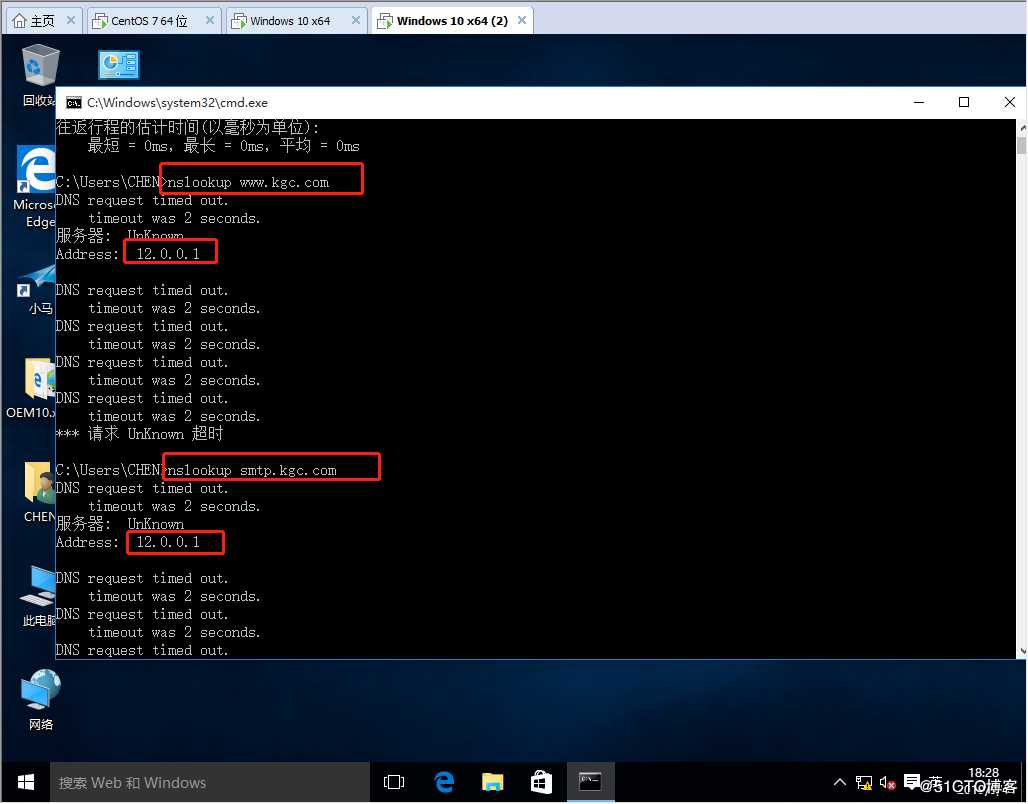1028x804 pixels.
Task: Open the volume tray icon
Action: 888,782
